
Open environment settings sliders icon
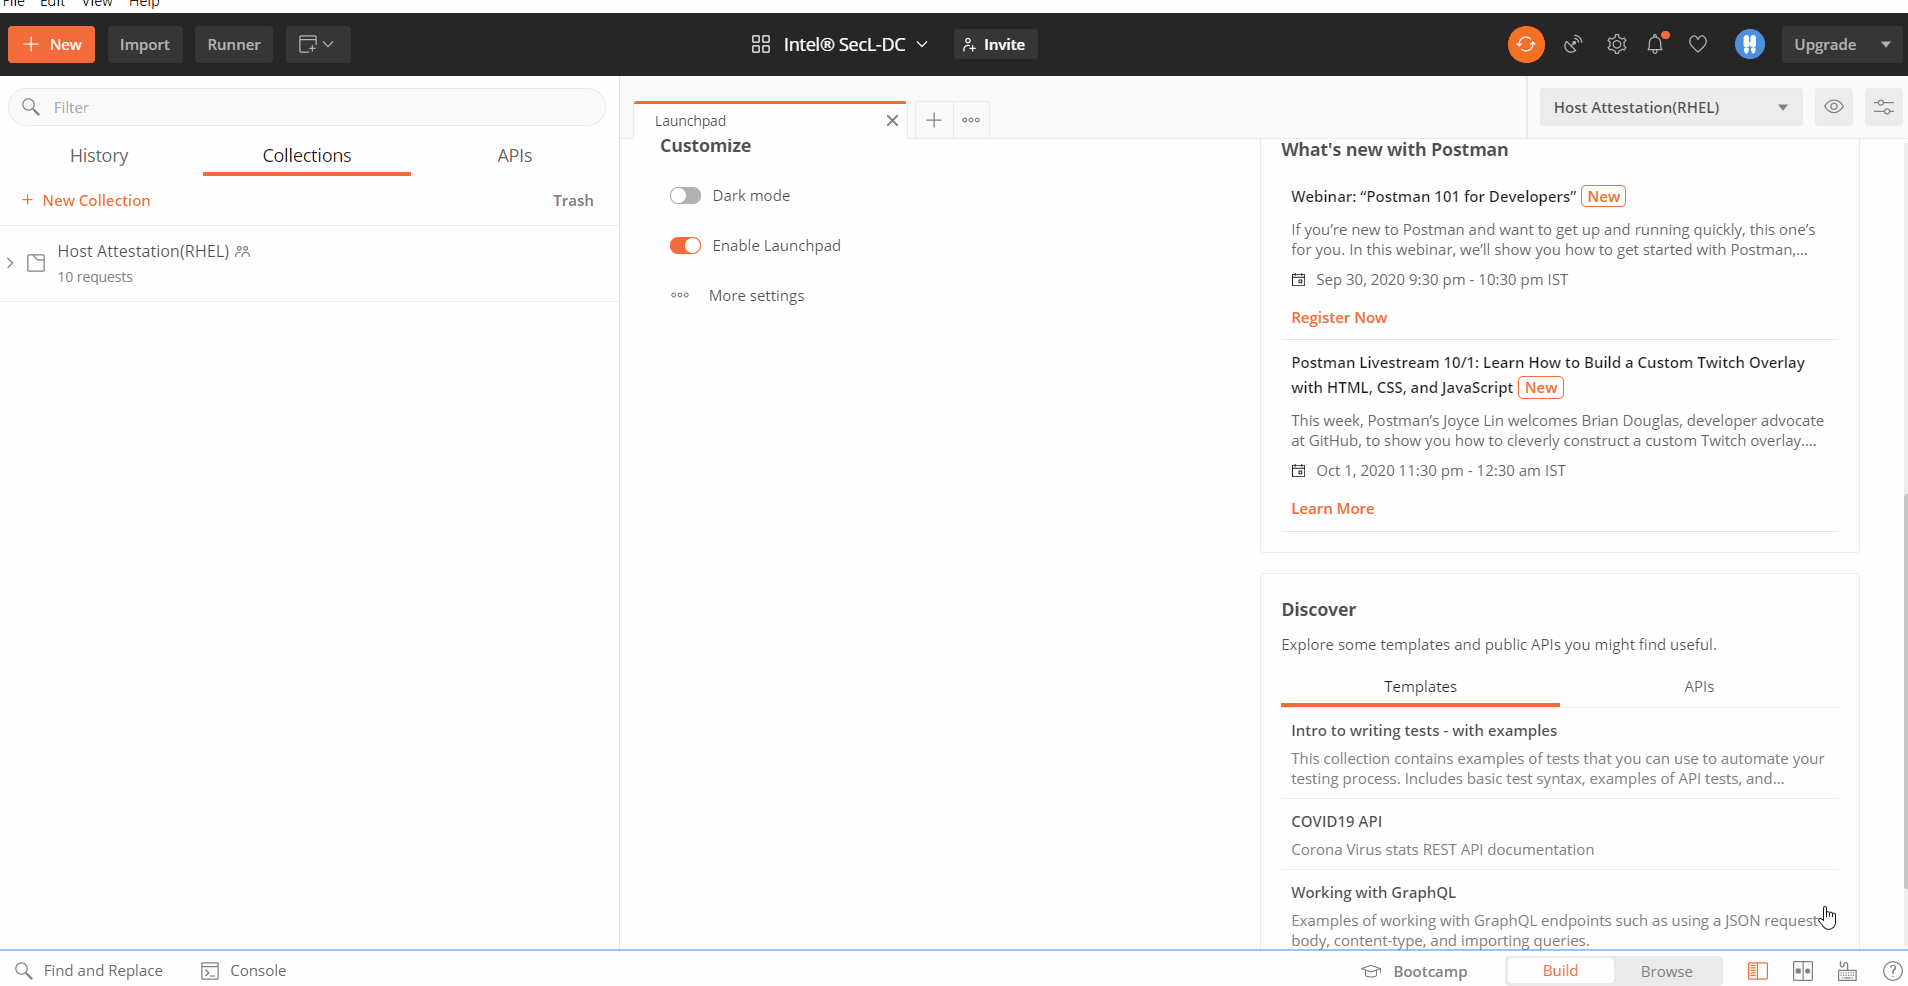click(1885, 107)
